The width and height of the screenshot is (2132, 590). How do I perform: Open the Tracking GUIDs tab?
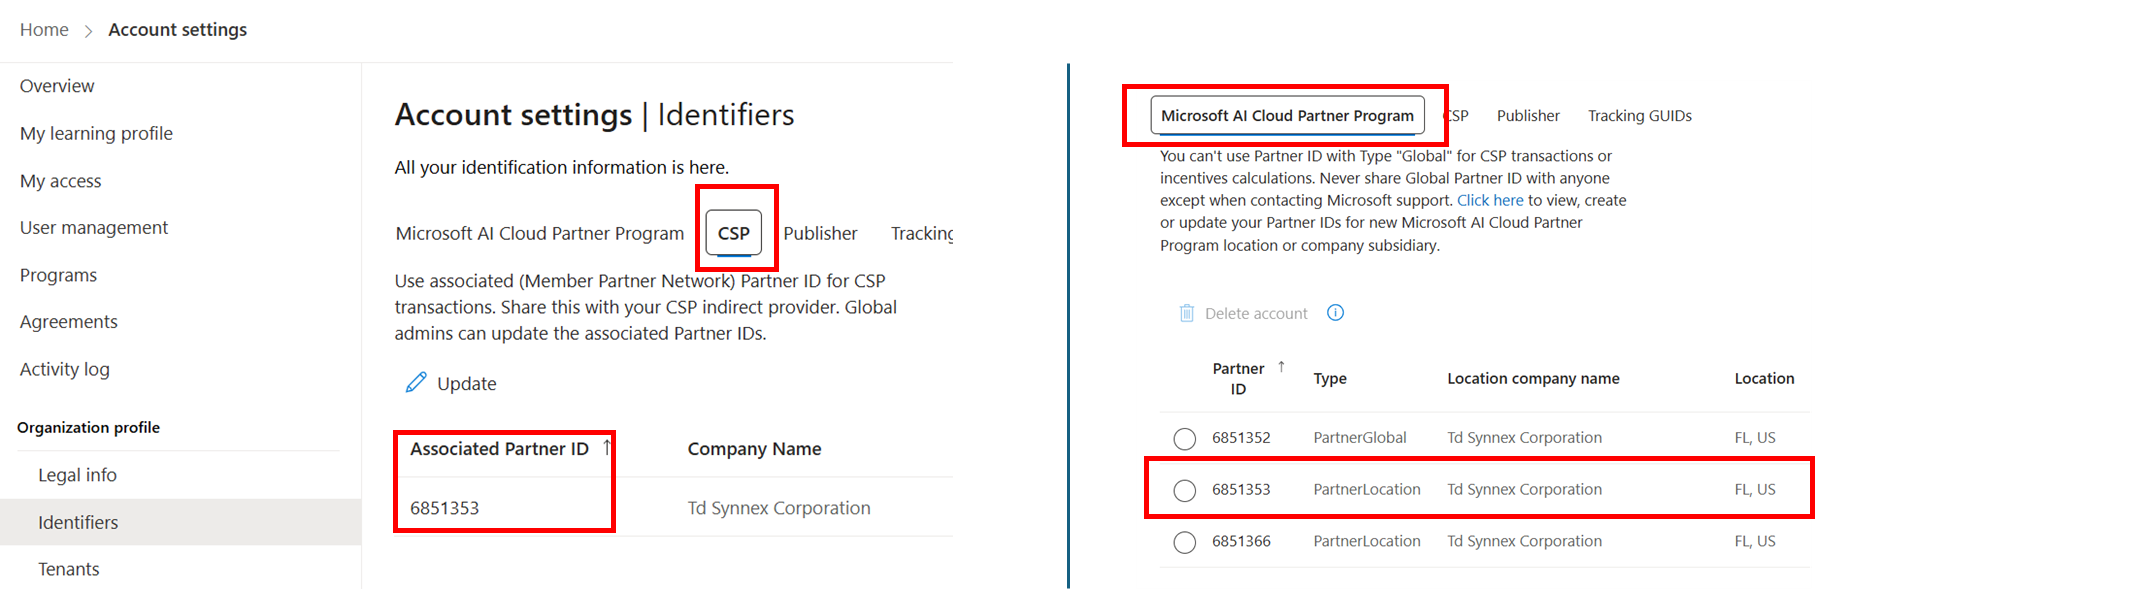[x=1639, y=115]
